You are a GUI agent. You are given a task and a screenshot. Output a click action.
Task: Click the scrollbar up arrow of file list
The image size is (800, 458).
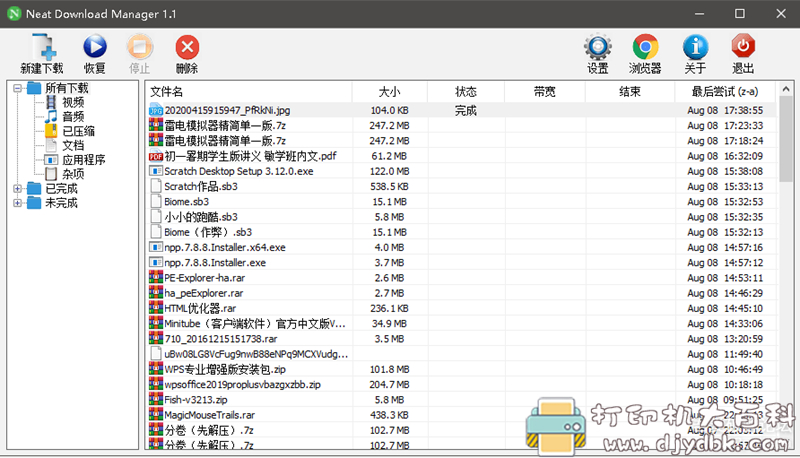786,89
